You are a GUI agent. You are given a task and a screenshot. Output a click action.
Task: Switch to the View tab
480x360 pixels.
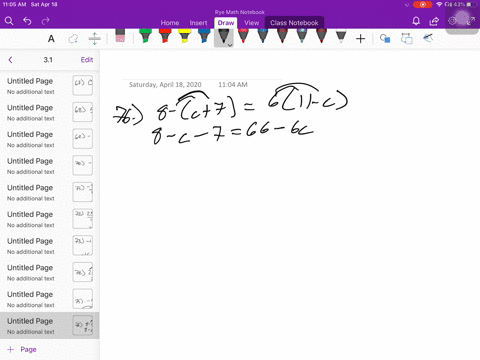coord(251,23)
